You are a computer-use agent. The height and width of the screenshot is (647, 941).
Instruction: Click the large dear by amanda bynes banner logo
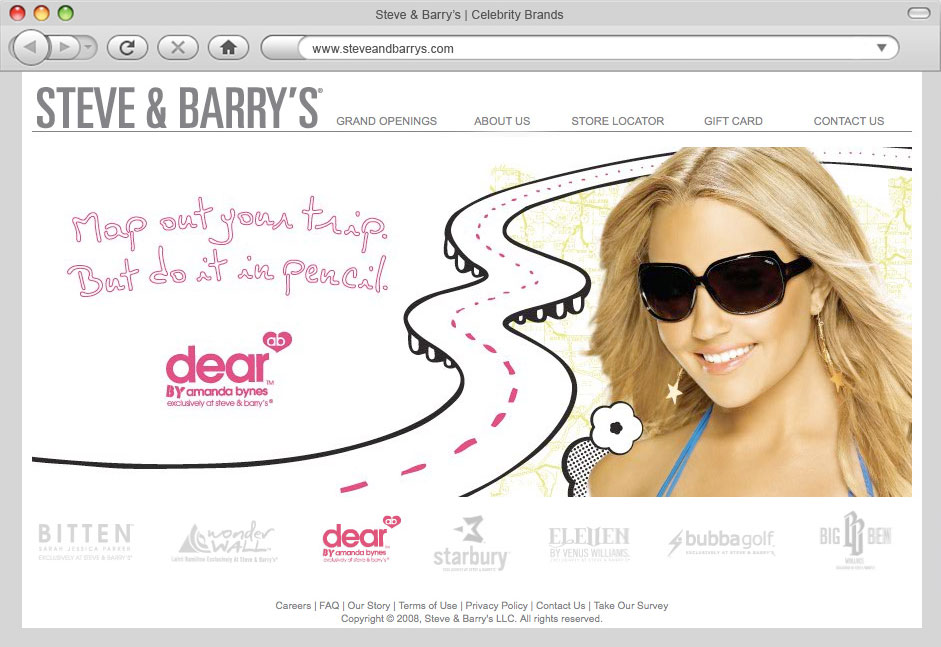[x=228, y=370]
